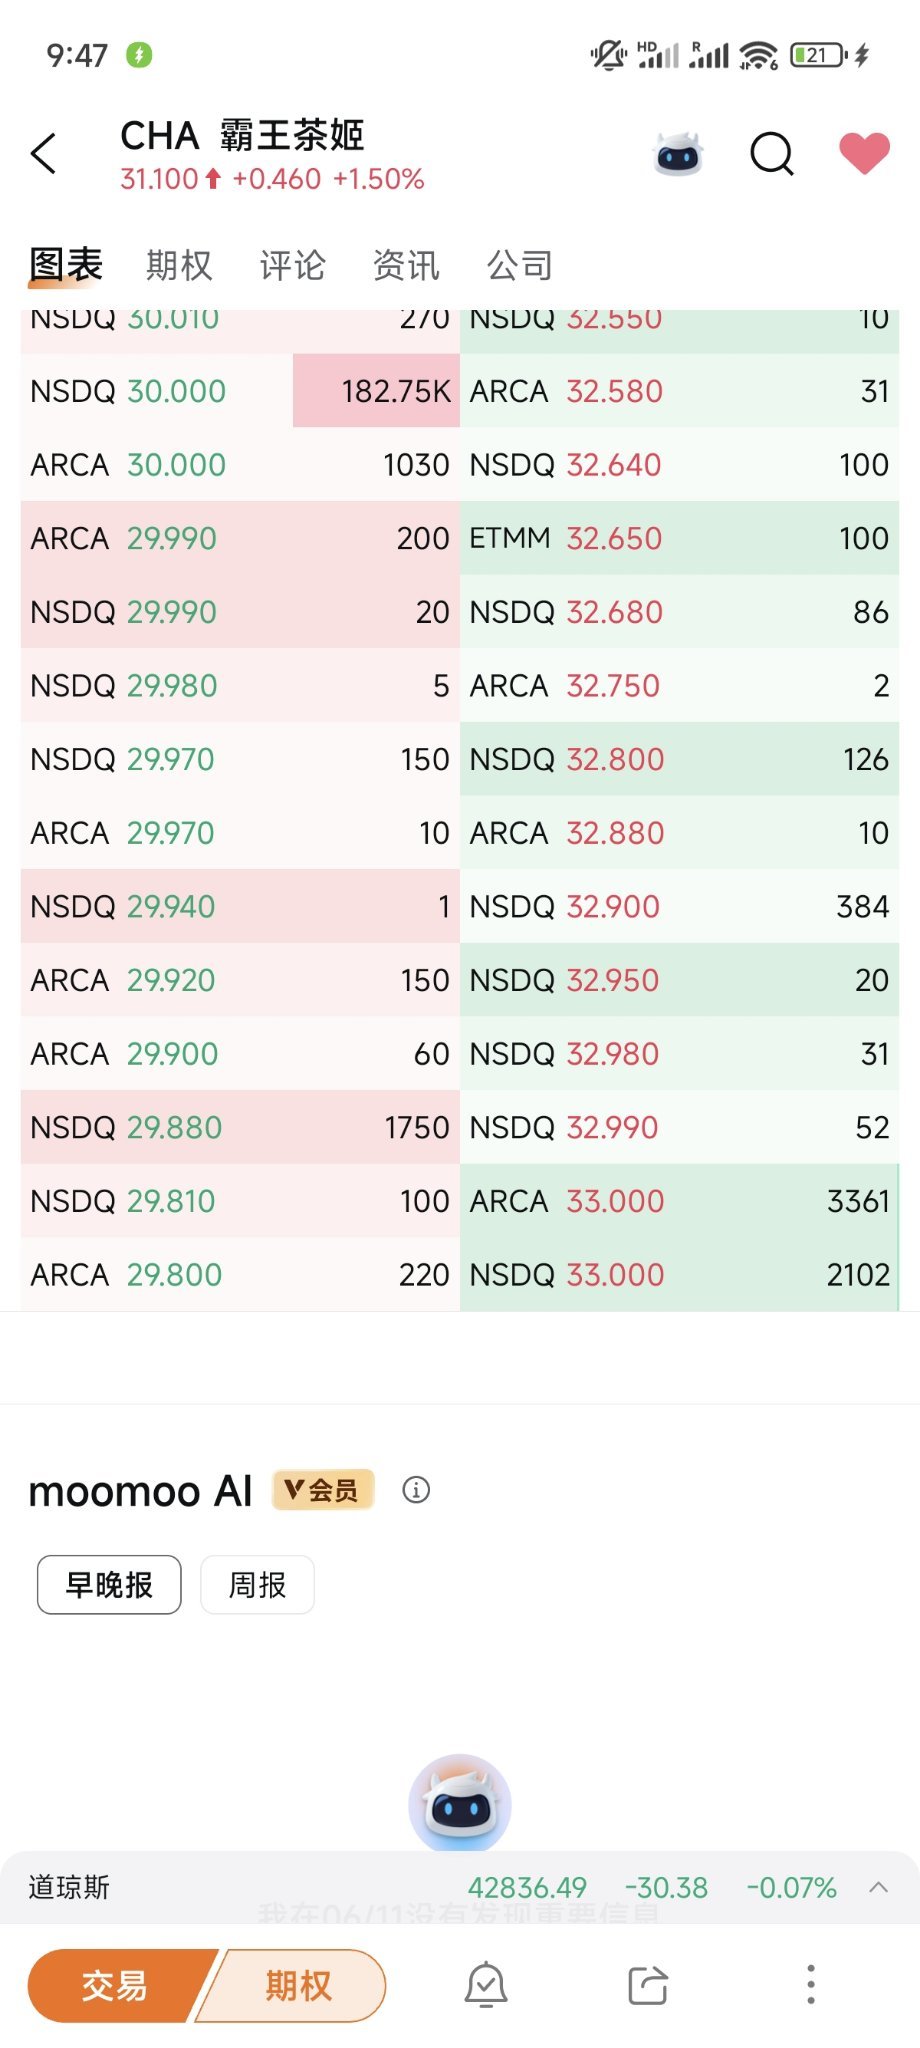Tap the back arrow icon
920x2048 pixels.
point(44,153)
